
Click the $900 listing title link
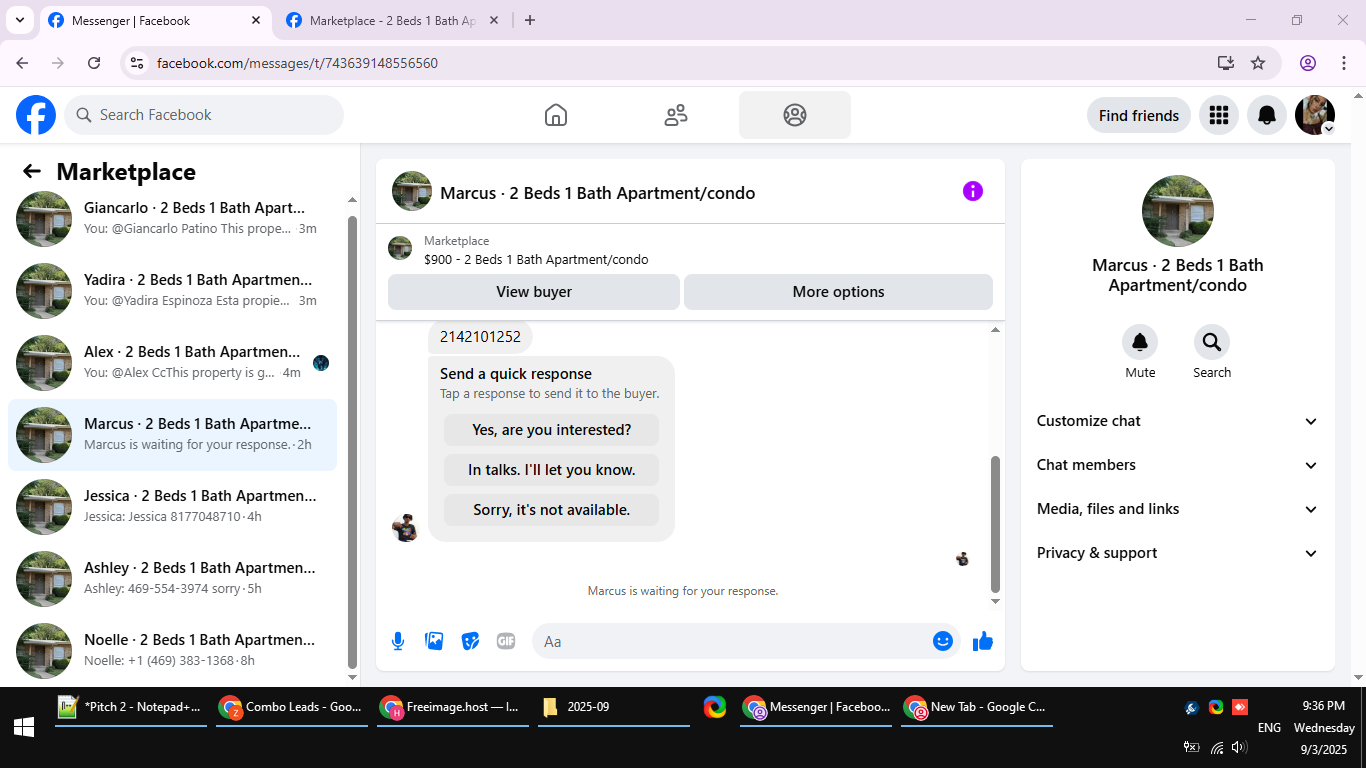pyautogui.click(x=536, y=260)
